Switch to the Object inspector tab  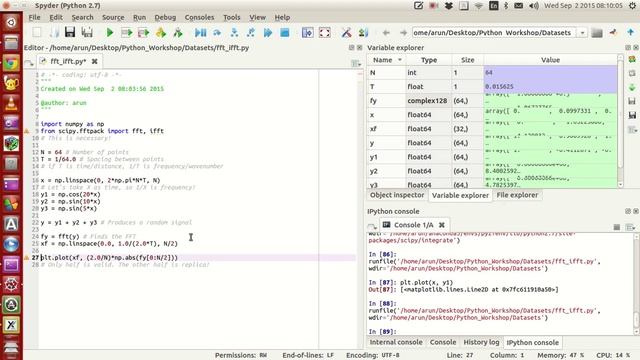click(397, 195)
